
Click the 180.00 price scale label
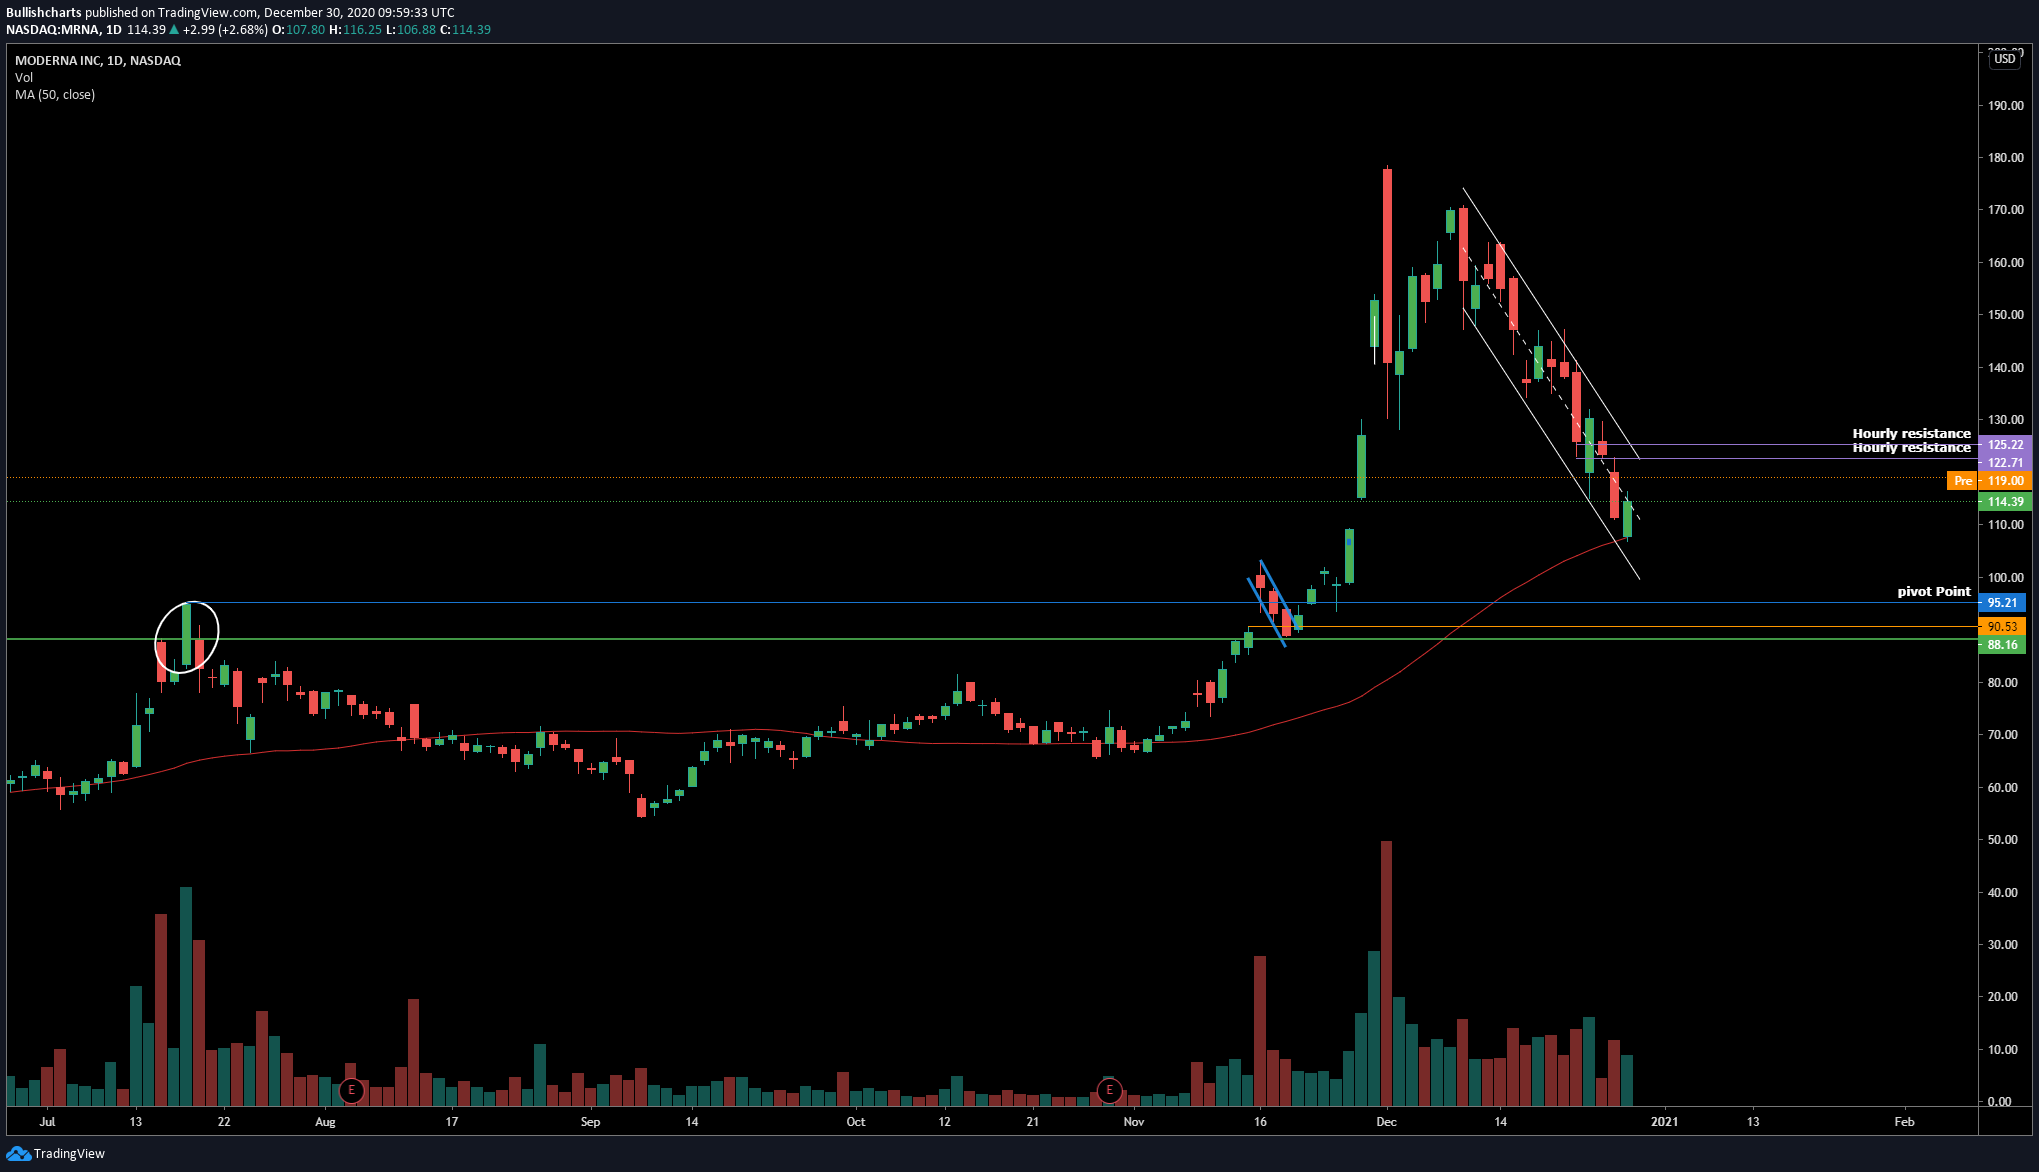(2006, 158)
